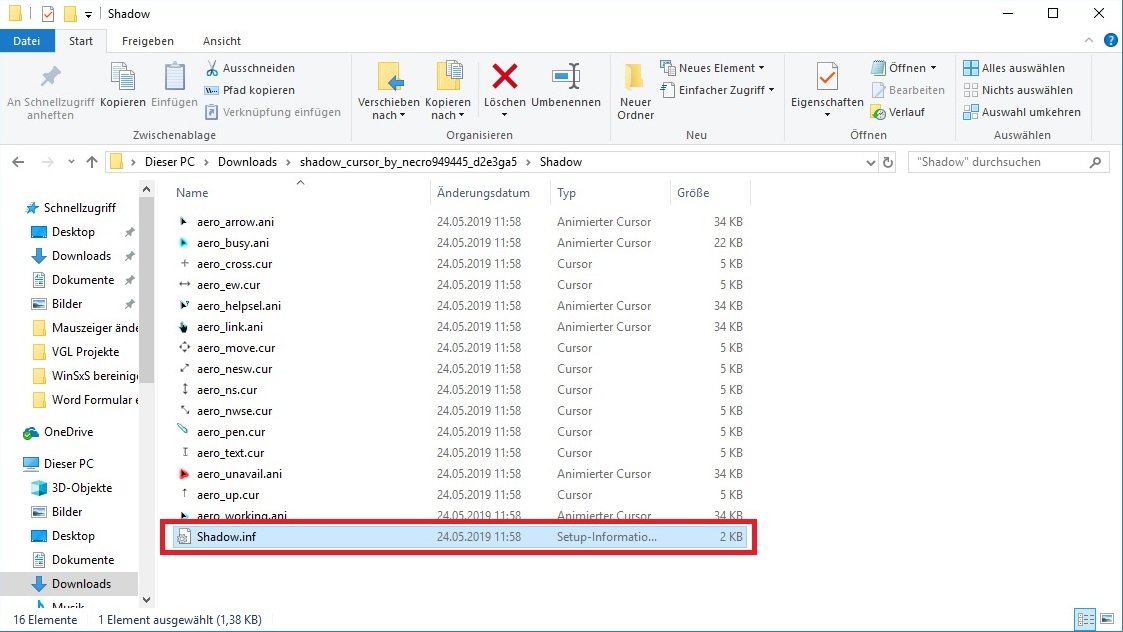This screenshot has height=632, width=1123.
Task: Click the Ausschneiden scissors icon
Action: (213, 68)
